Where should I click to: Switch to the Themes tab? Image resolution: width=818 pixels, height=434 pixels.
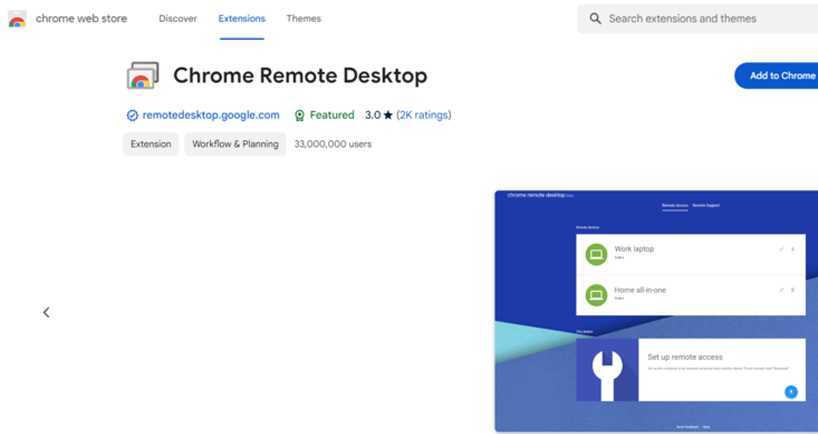click(304, 18)
